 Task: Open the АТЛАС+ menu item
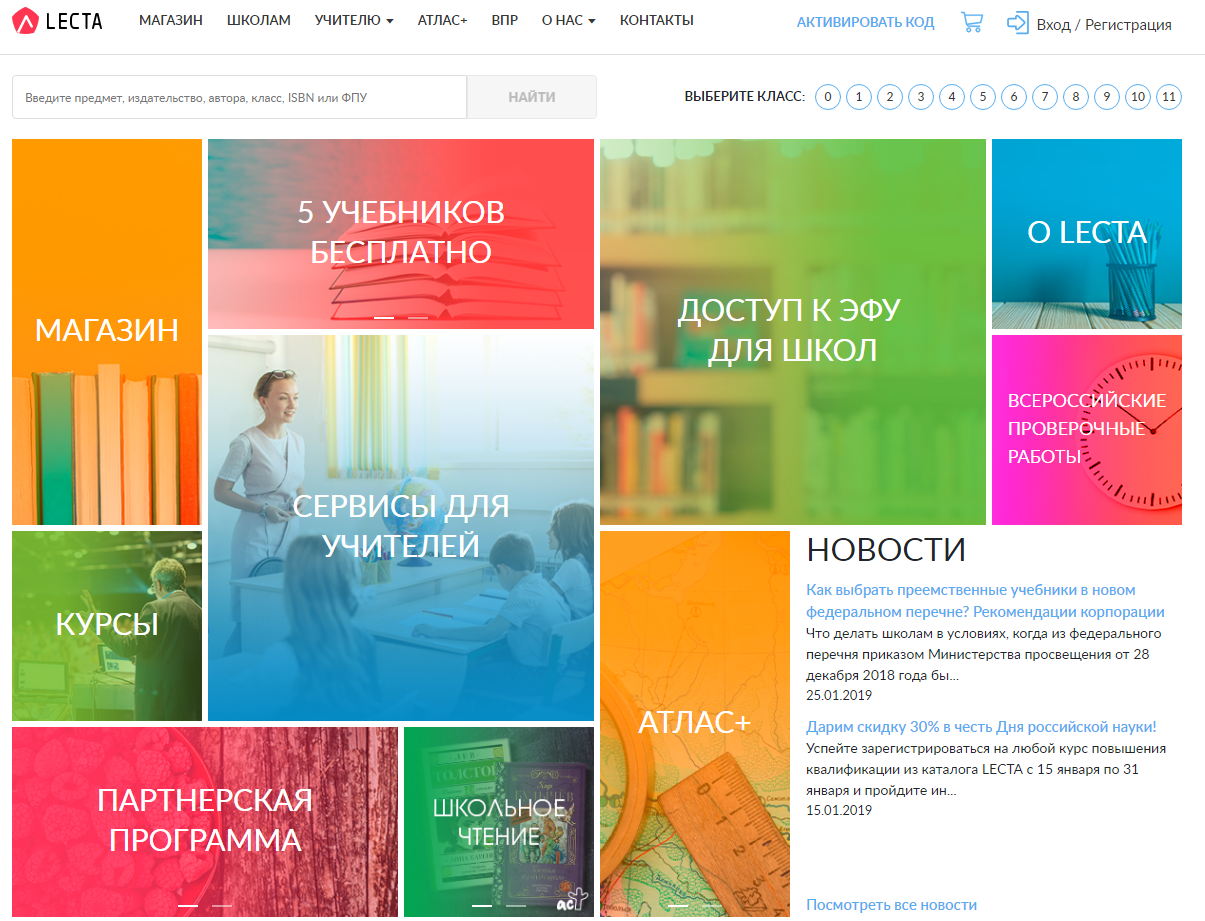pyautogui.click(x=443, y=20)
